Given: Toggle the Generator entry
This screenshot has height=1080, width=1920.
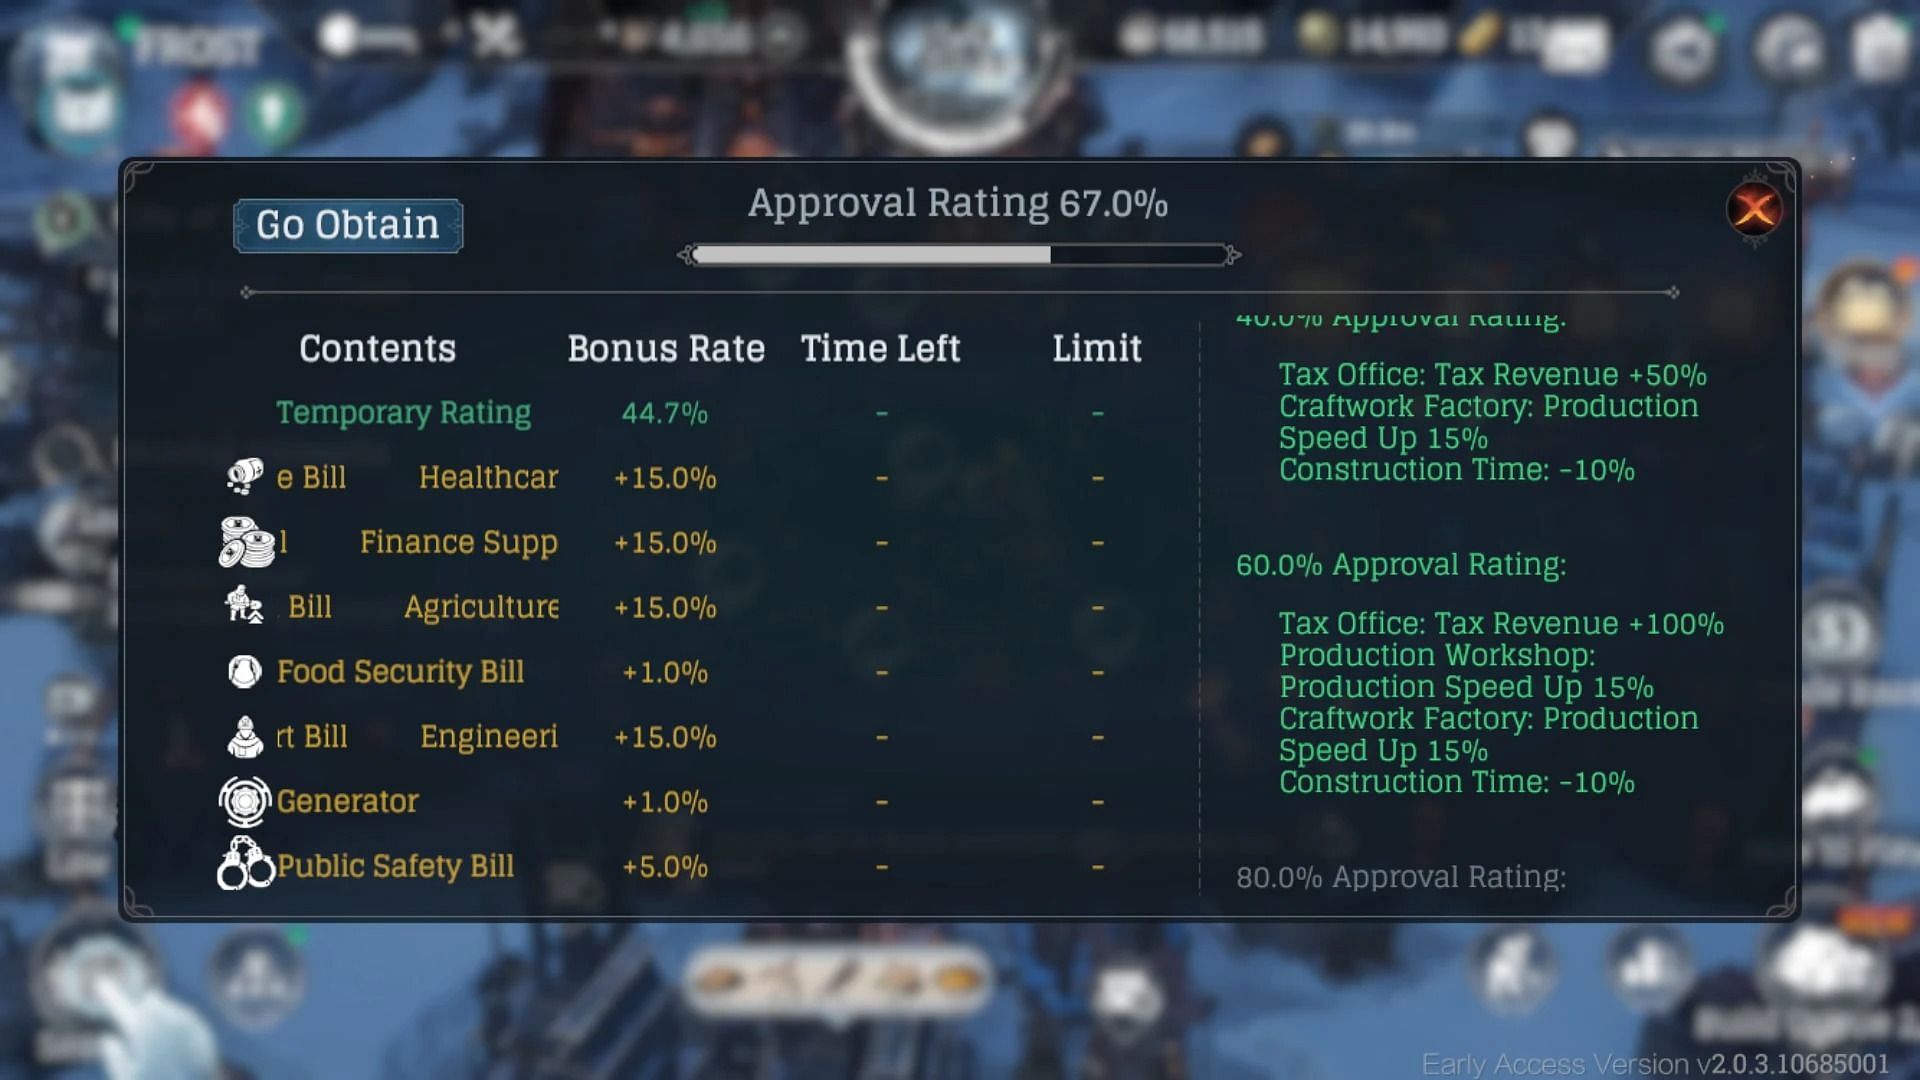Looking at the screenshot, I should (x=347, y=800).
